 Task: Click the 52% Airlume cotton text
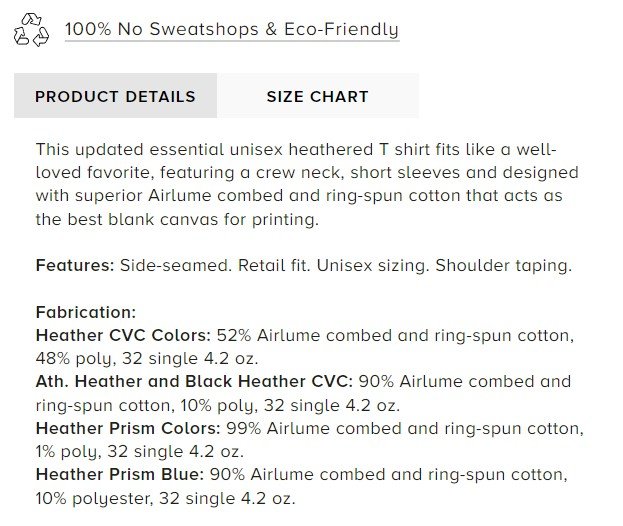coord(395,335)
